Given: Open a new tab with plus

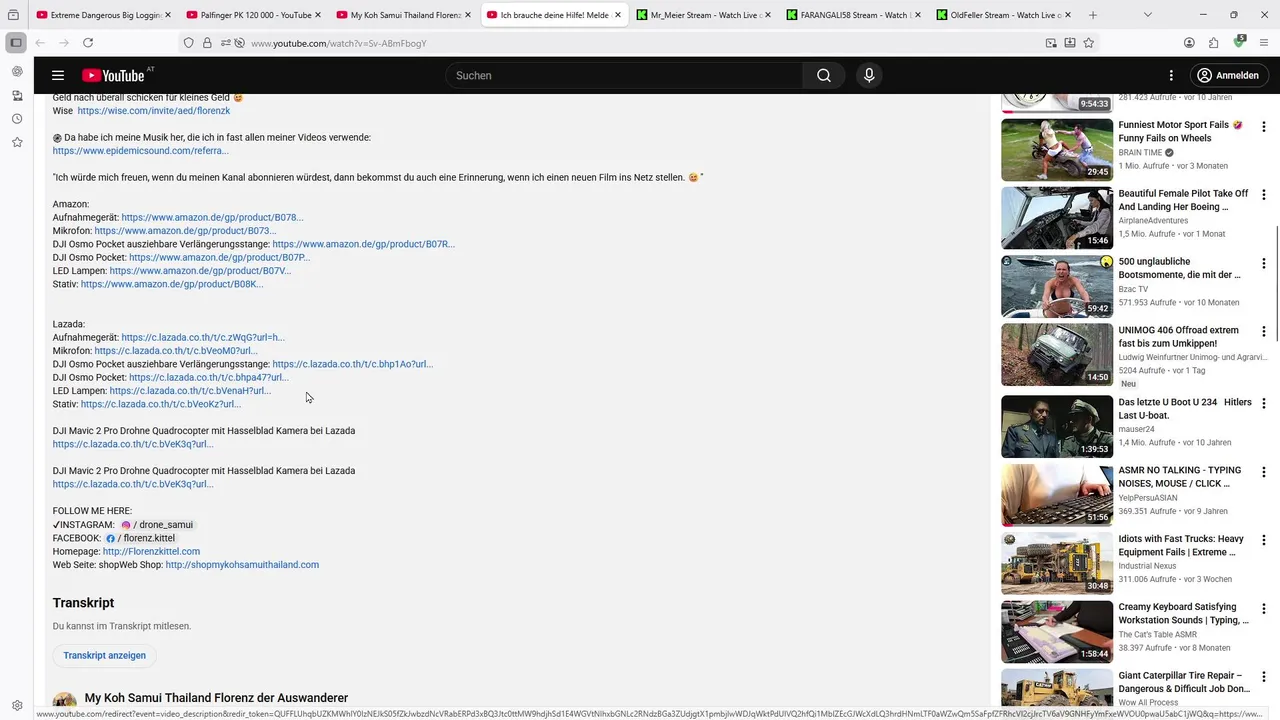Looking at the screenshot, I should tap(1092, 15).
